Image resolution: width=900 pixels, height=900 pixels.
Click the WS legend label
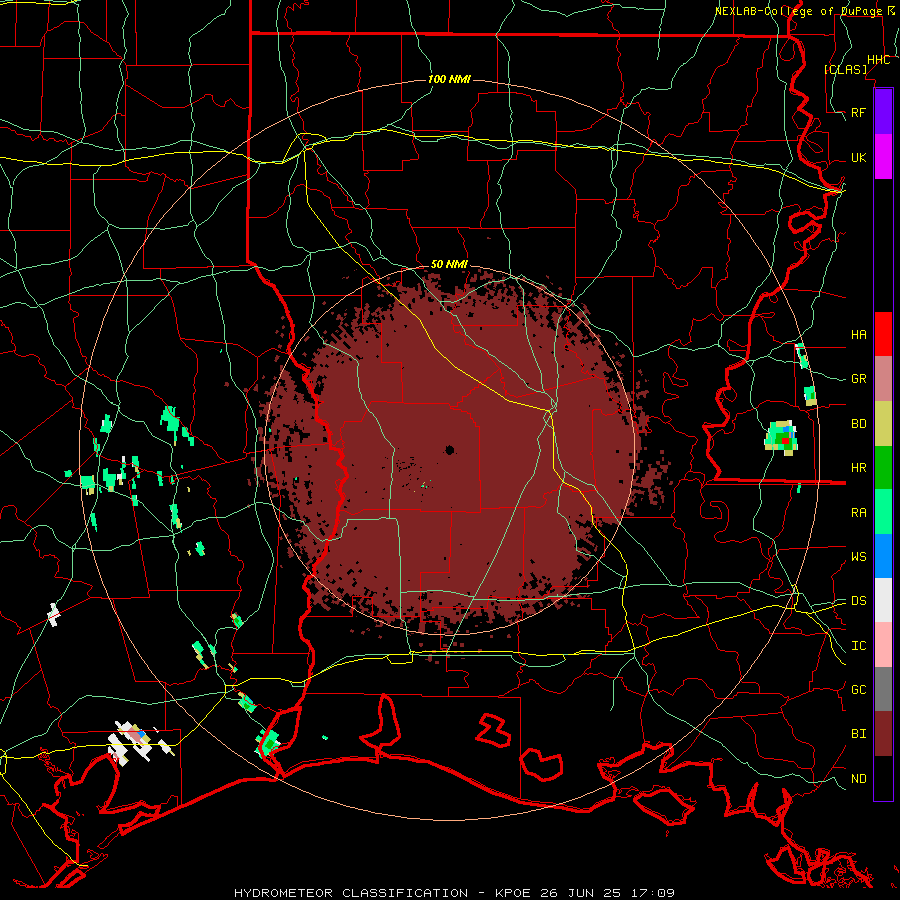(x=858, y=556)
